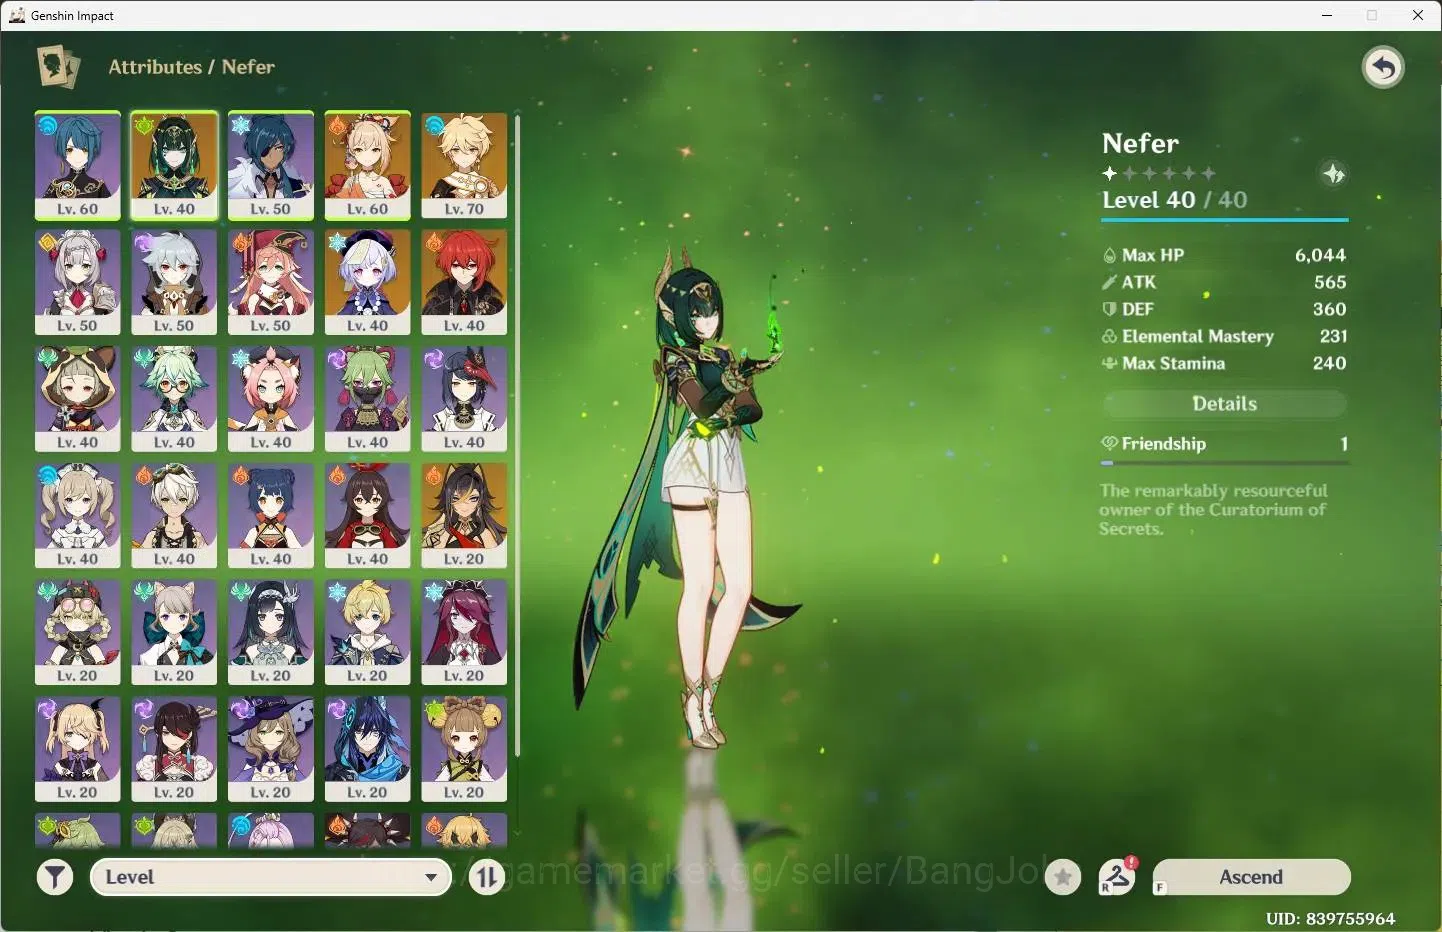Viewport: 1442px width, 932px height.
Task: Select Mika Lv. 20 portrait
Action: (368, 633)
